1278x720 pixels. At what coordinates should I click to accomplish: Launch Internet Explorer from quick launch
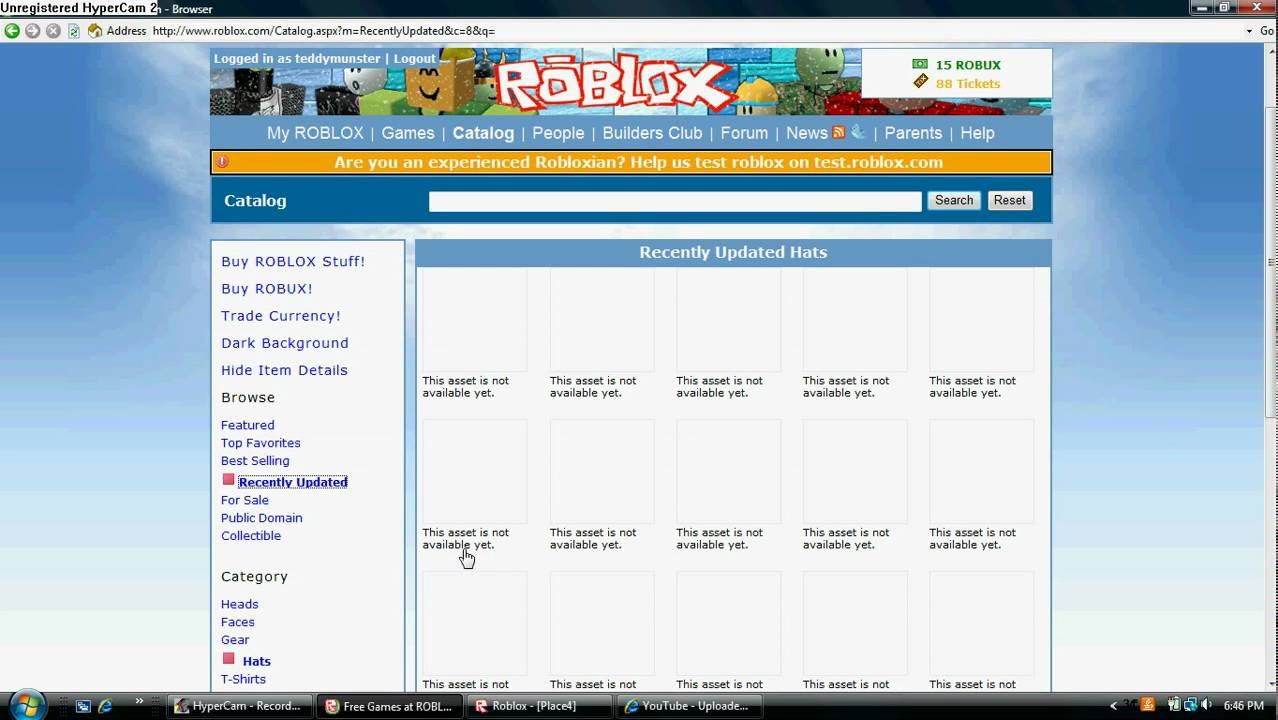[x=105, y=706]
